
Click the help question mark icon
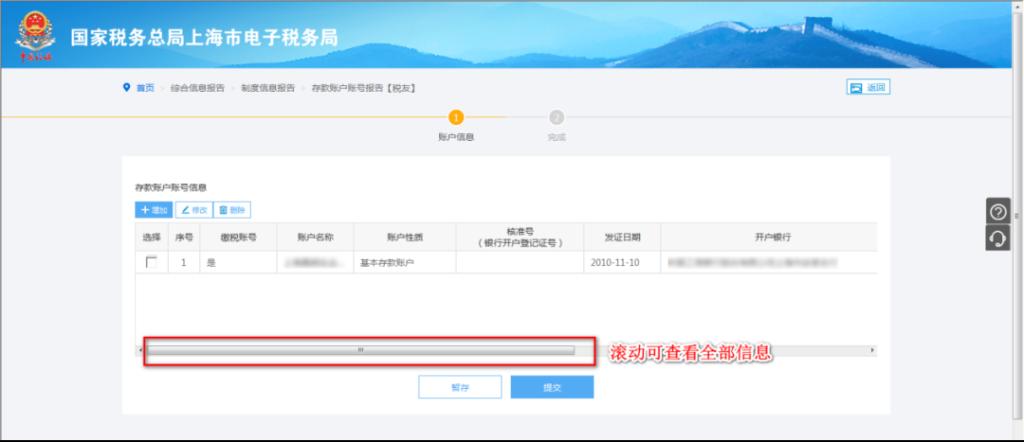click(997, 212)
